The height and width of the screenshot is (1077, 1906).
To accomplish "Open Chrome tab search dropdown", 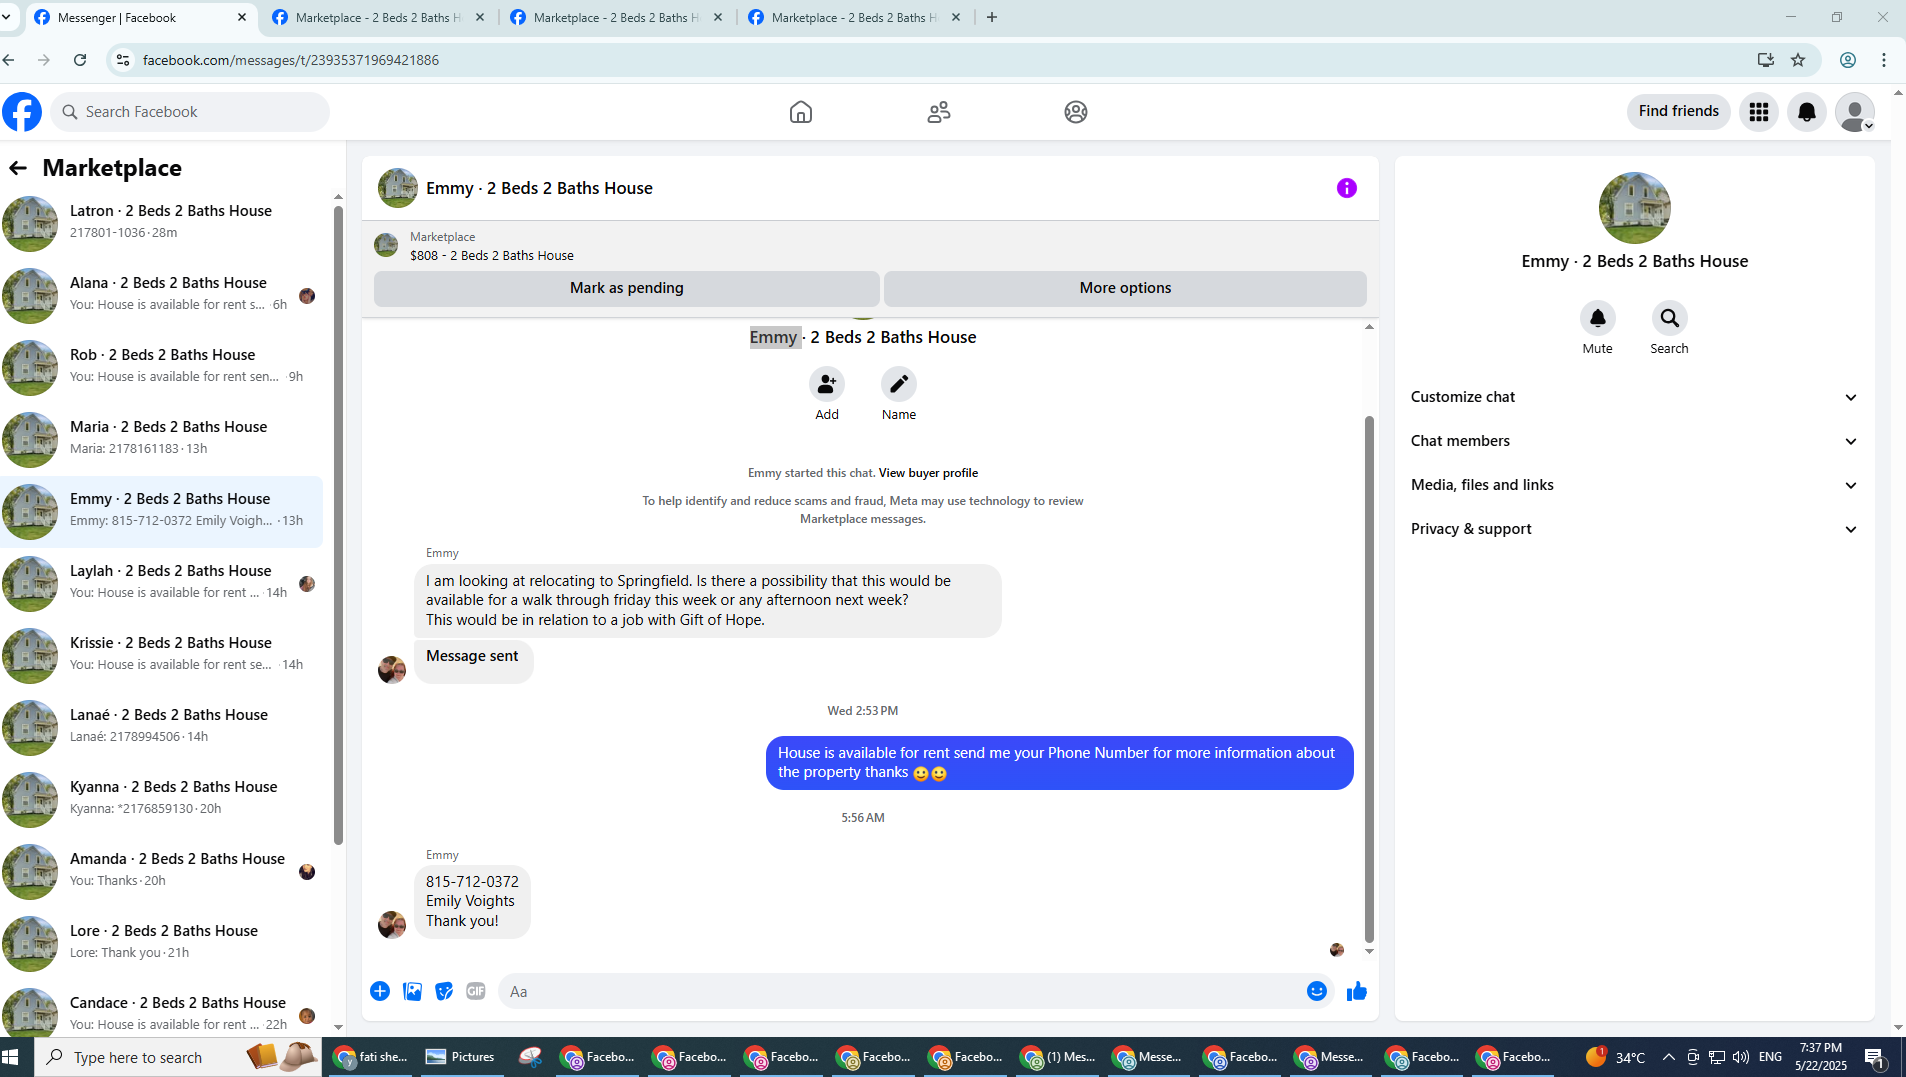I will 7,17.
